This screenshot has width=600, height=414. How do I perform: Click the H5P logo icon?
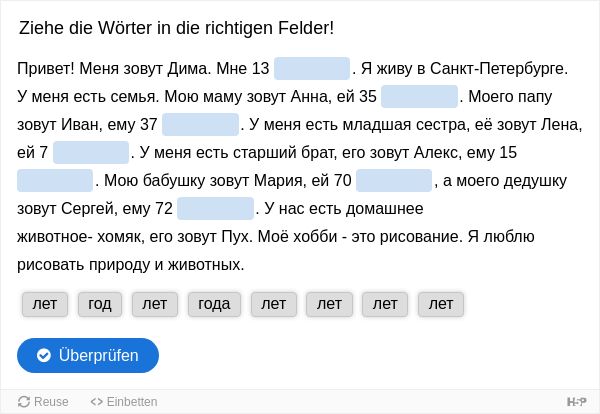point(576,402)
